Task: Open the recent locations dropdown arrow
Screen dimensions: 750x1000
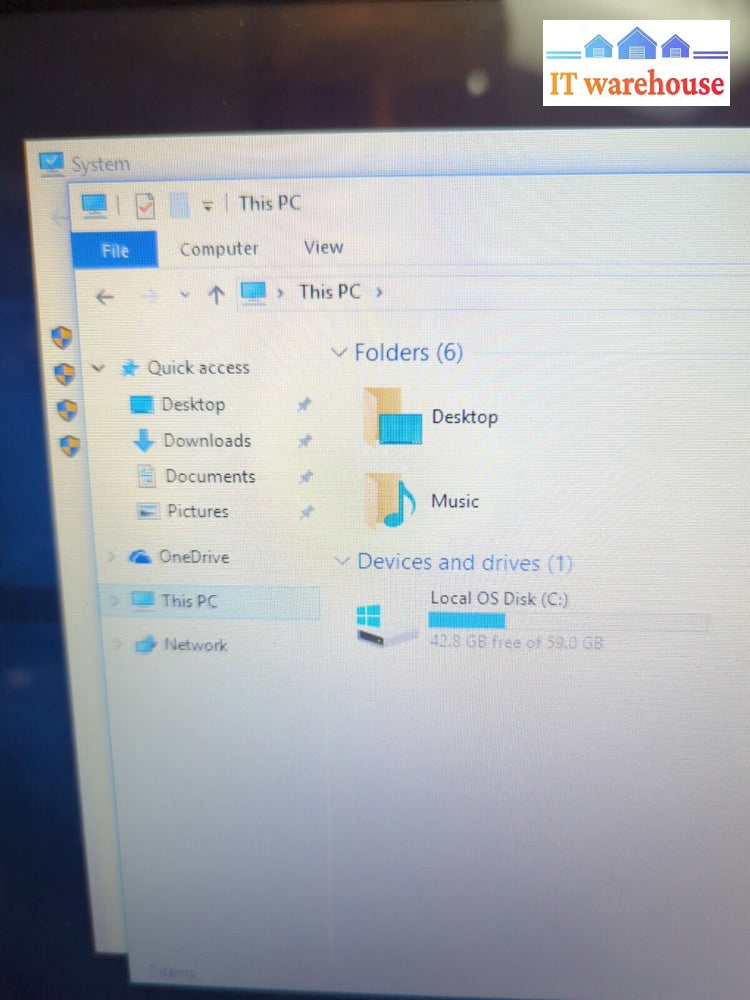Action: pos(184,295)
